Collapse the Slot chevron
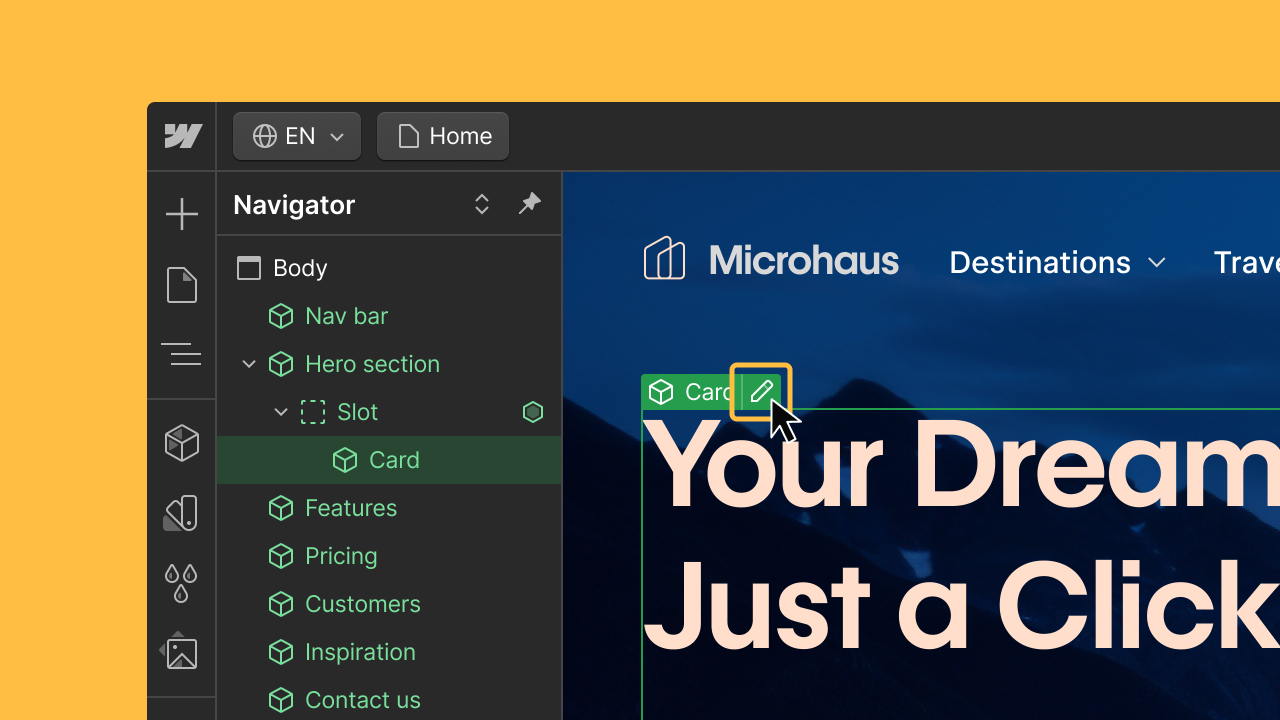The height and width of the screenshot is (720, 1280). pyautogui.click(x=281, y=412)
